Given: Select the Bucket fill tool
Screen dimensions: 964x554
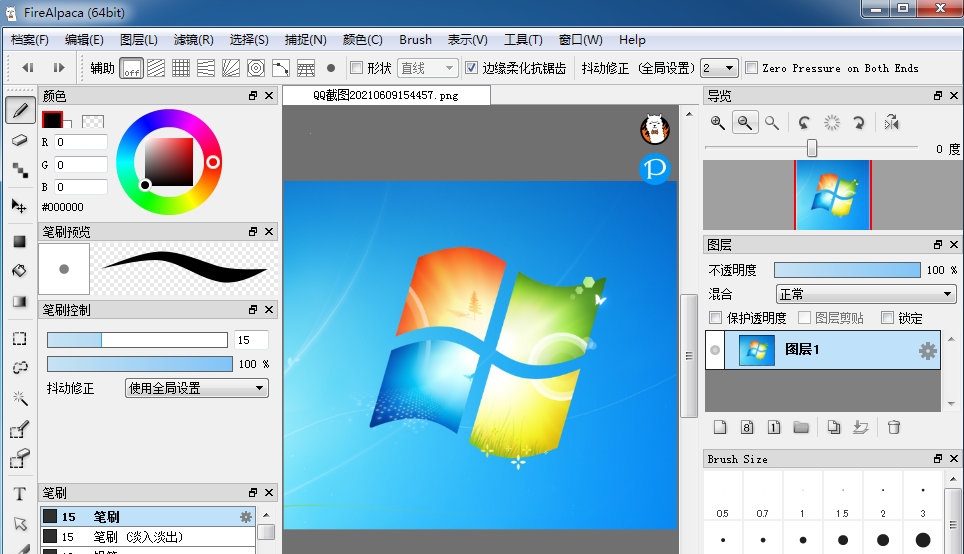Looking at the screenshot, I should (19, 271).
